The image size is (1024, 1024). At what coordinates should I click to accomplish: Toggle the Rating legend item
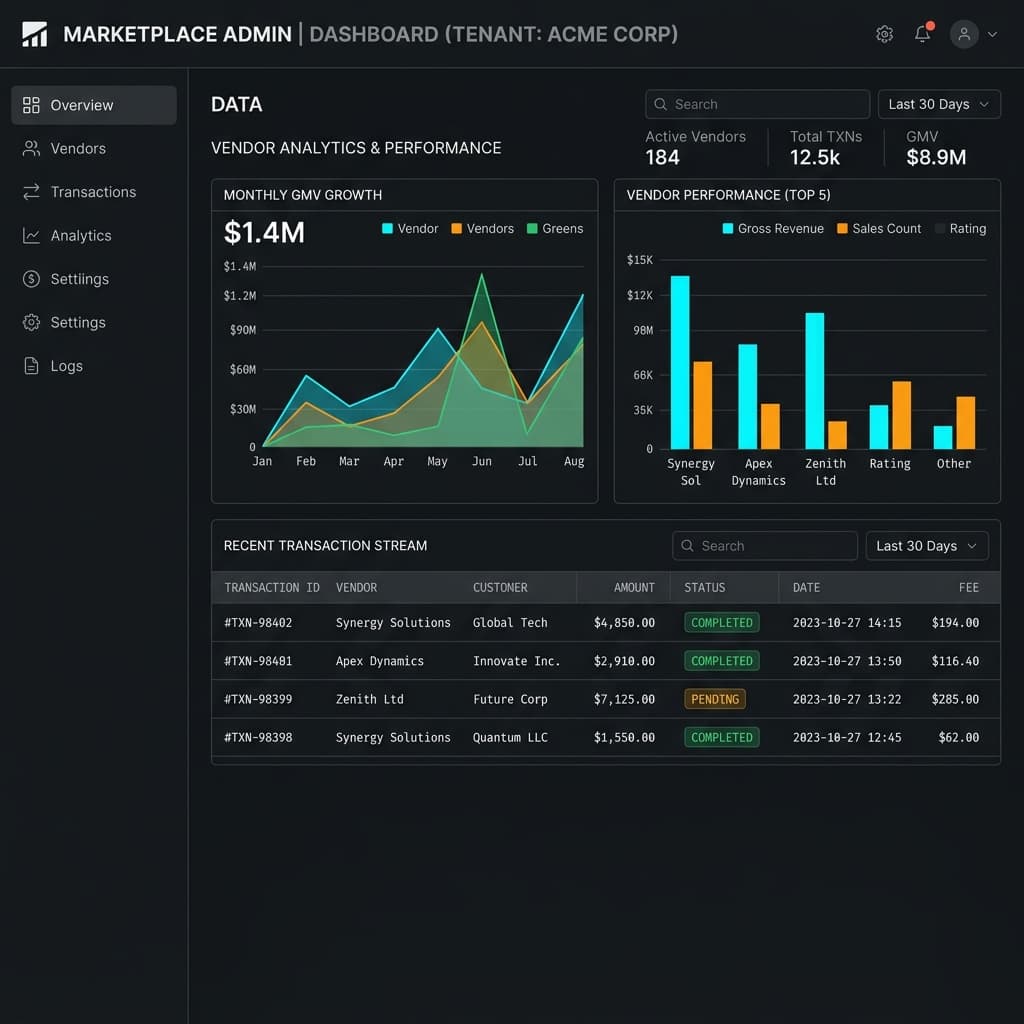click(x=961, y=229)
